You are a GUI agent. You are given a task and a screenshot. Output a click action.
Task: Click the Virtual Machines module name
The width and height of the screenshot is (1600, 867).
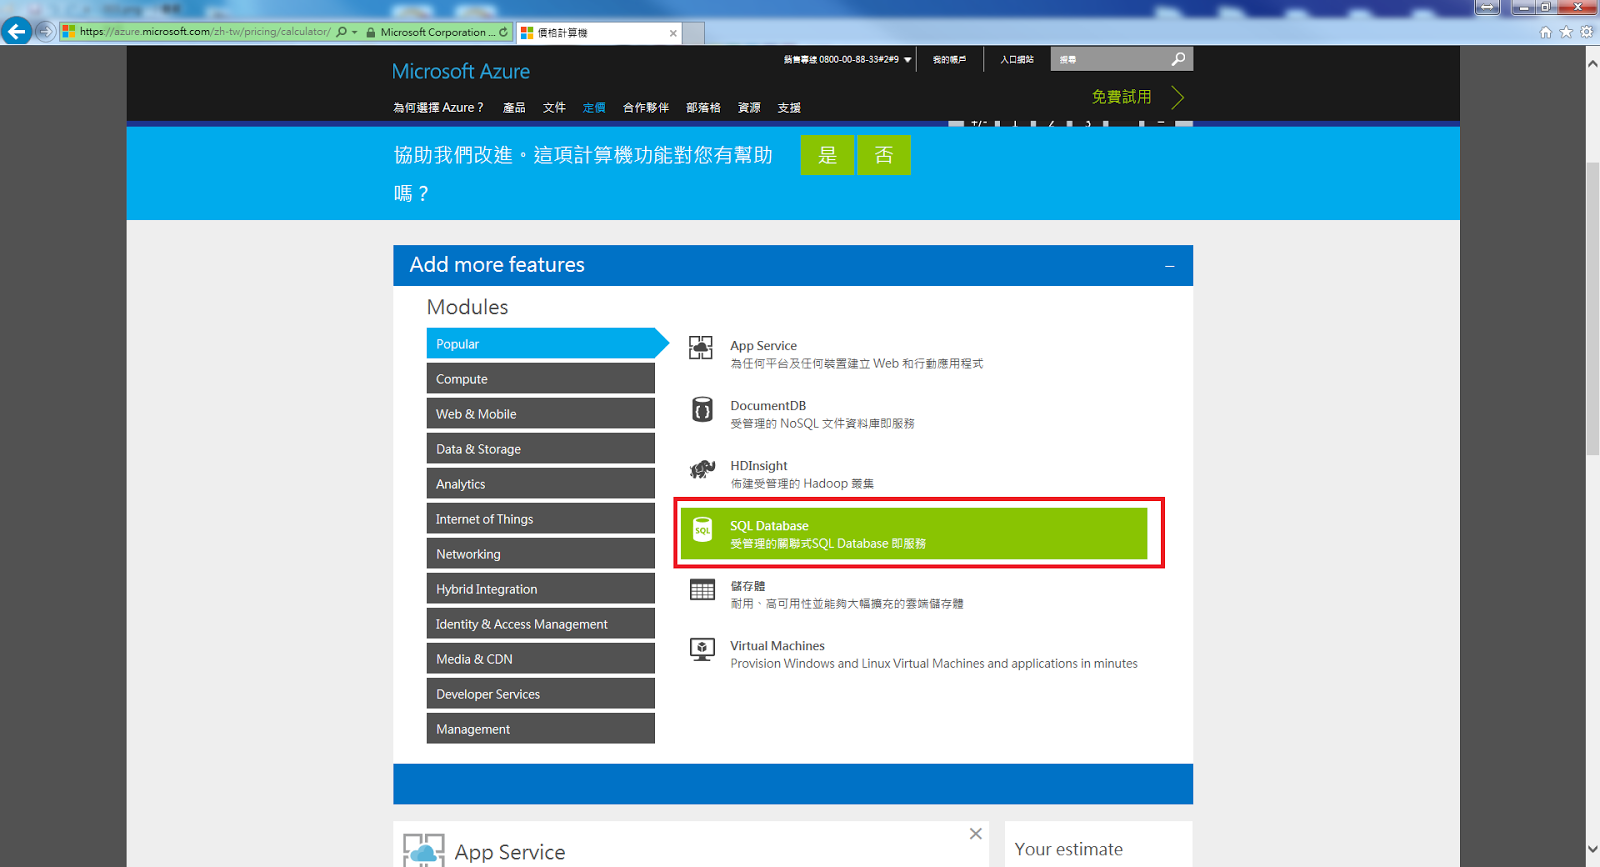[777, 646]
